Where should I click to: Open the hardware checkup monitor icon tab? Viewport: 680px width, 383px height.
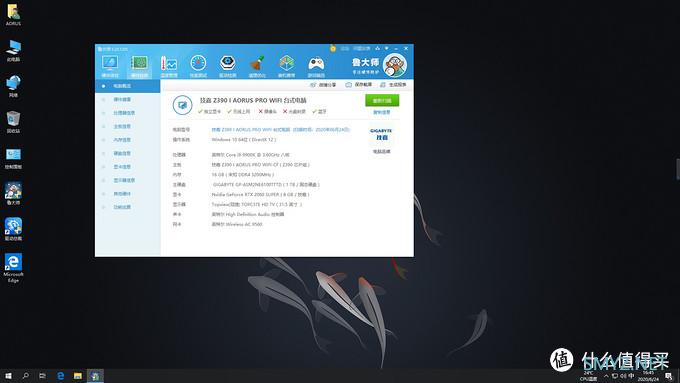point(110,66)
